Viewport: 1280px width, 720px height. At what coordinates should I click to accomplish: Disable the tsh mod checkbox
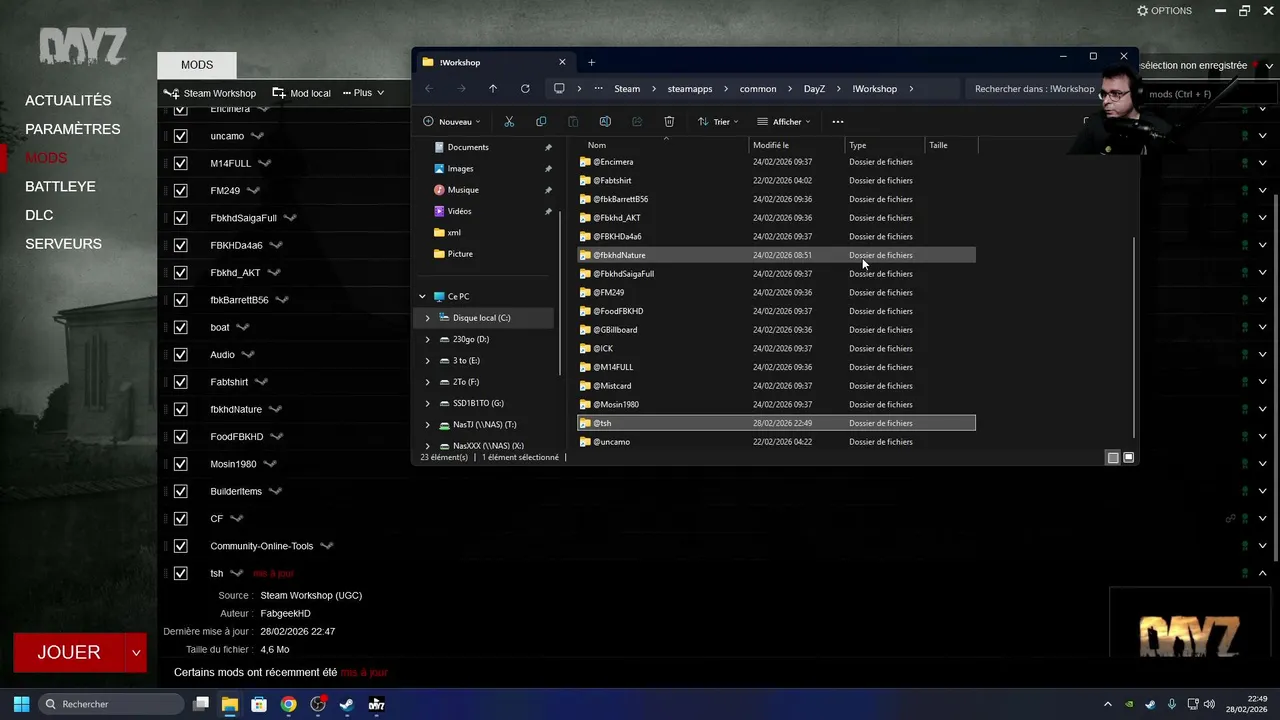tap(181, 573)
